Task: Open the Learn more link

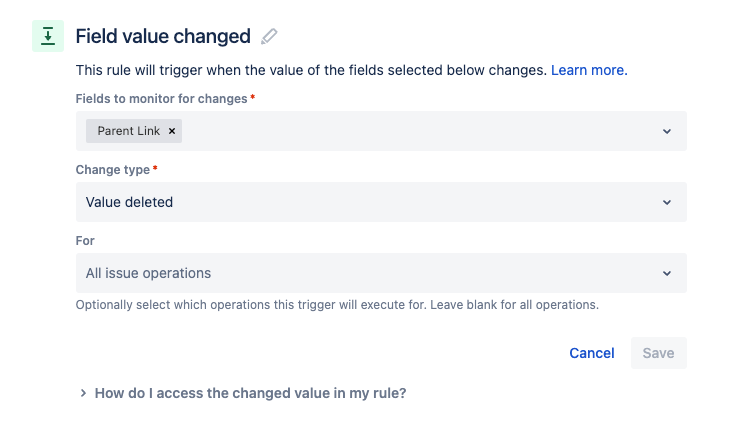Action: pyautogui.click(x=589, y=70)
